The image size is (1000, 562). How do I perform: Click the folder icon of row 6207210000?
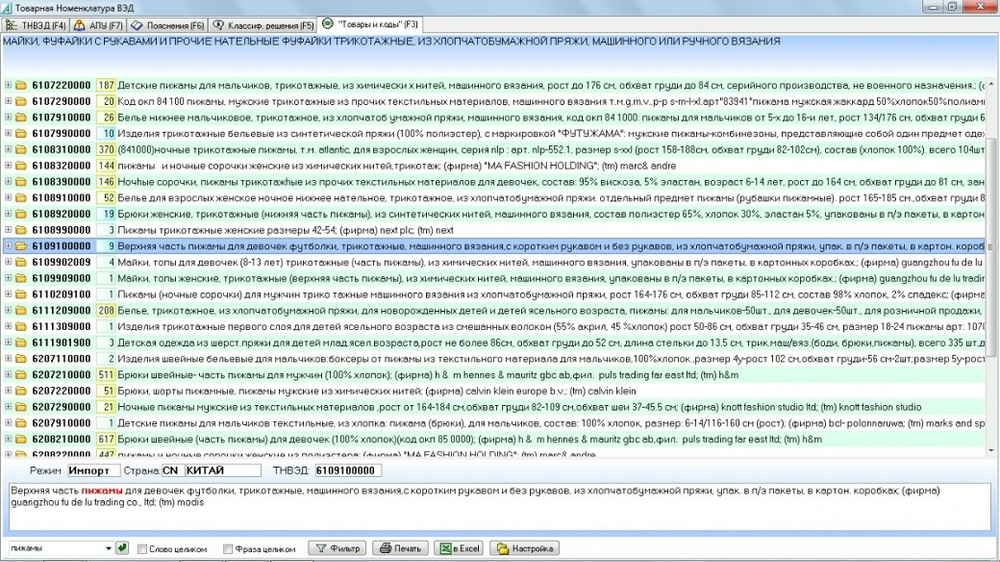tap(21, 375)
